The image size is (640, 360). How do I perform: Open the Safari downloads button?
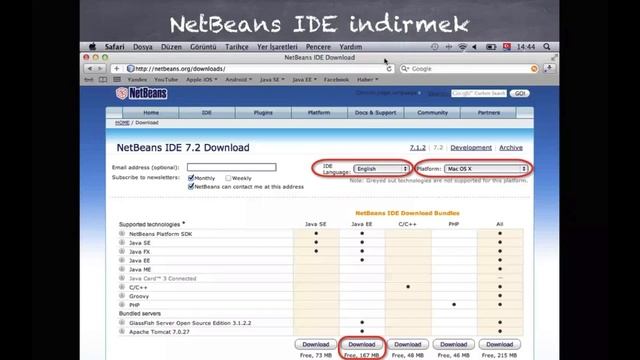(549, 69)
